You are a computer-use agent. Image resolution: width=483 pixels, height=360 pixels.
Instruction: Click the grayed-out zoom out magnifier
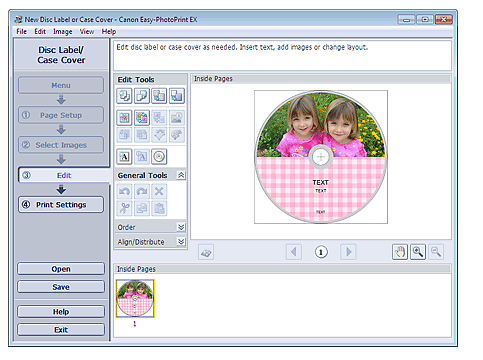click(436, 252)
